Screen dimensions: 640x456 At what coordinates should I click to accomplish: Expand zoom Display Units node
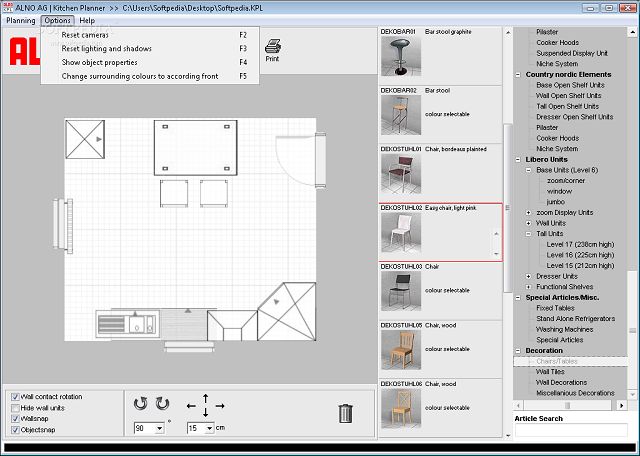tap(529, 213)
